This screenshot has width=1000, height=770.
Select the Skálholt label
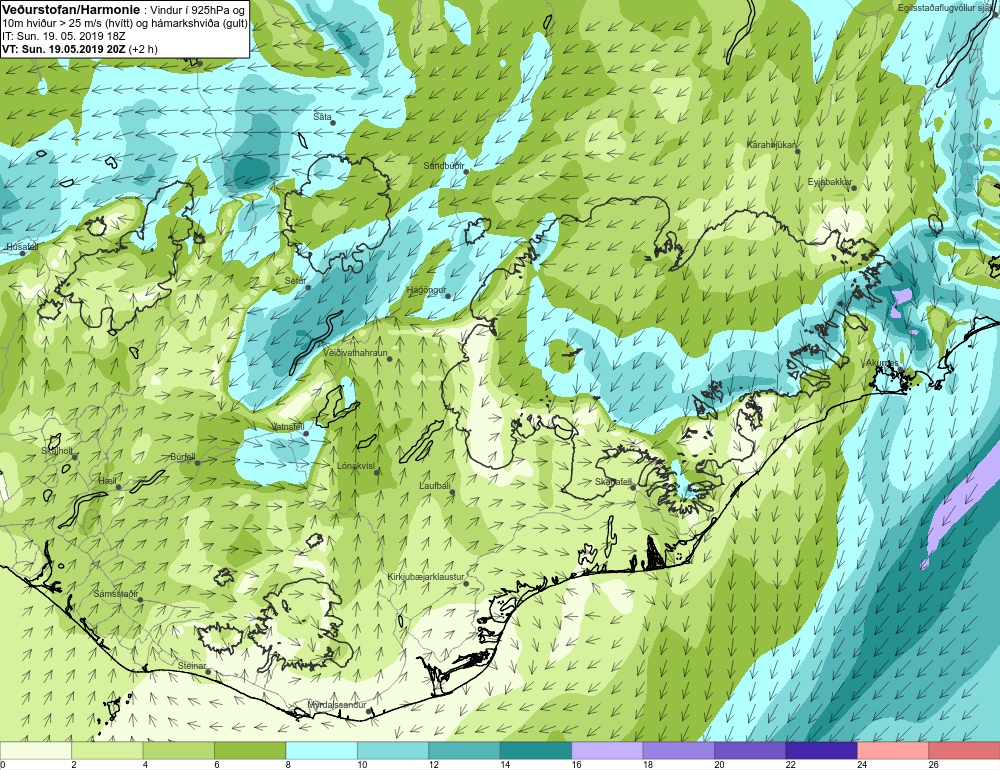click(57, 450)
